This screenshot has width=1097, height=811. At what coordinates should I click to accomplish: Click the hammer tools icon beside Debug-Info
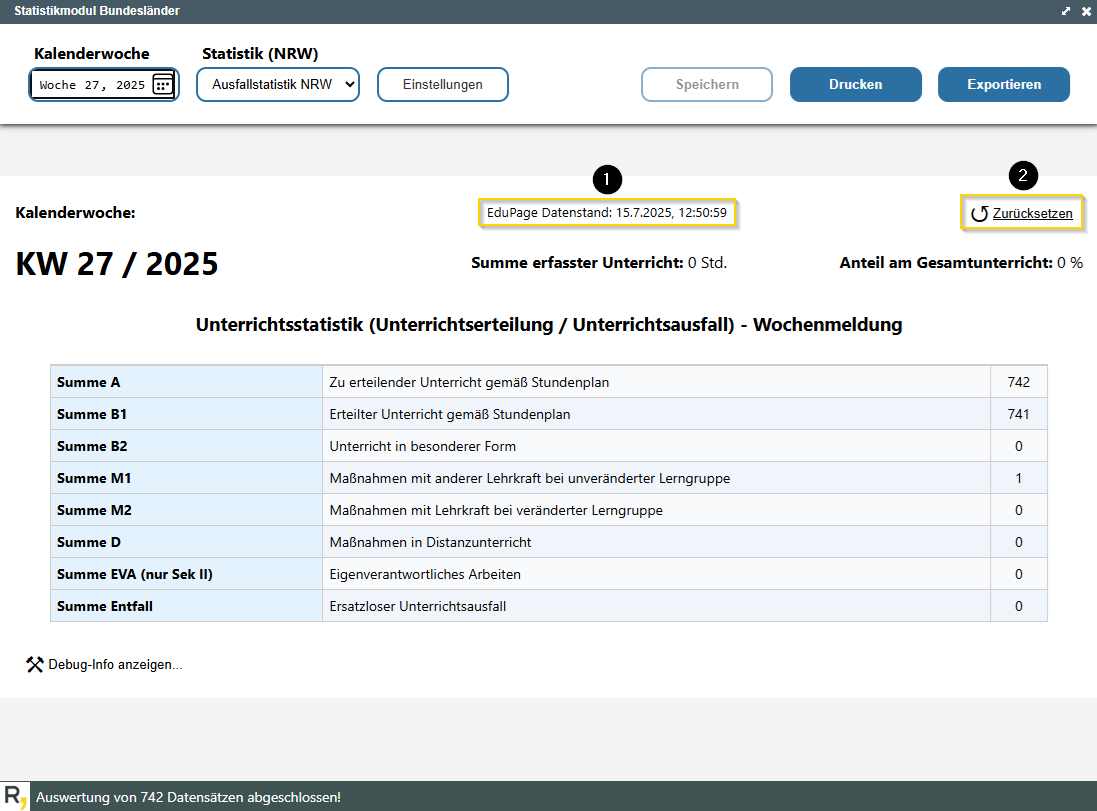click(34, 665)
